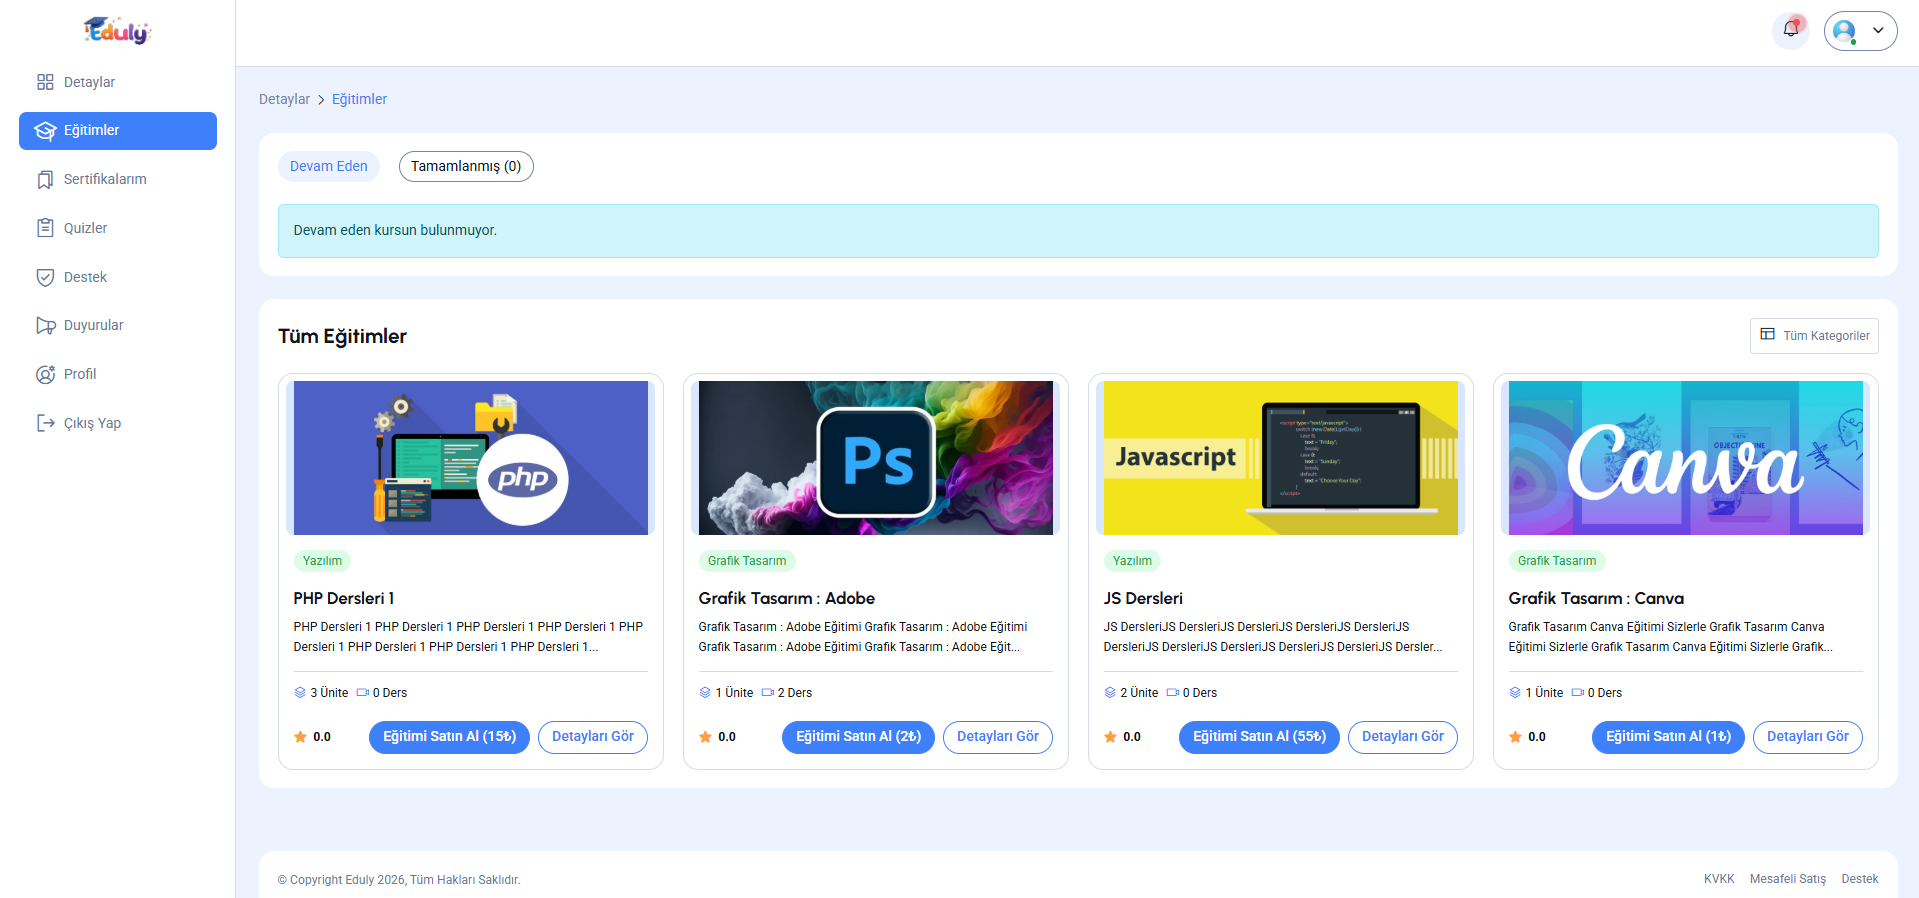Click the JS Dersleri course title
Viewport: 1919px width, 898px height.
[x=1143, y=598]
